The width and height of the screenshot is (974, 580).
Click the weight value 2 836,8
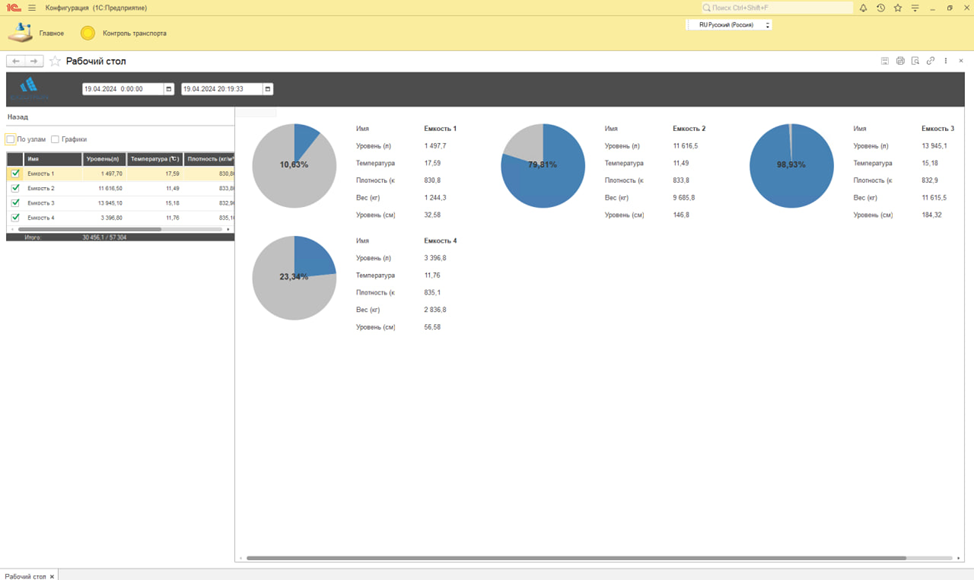tap(435, 309)
